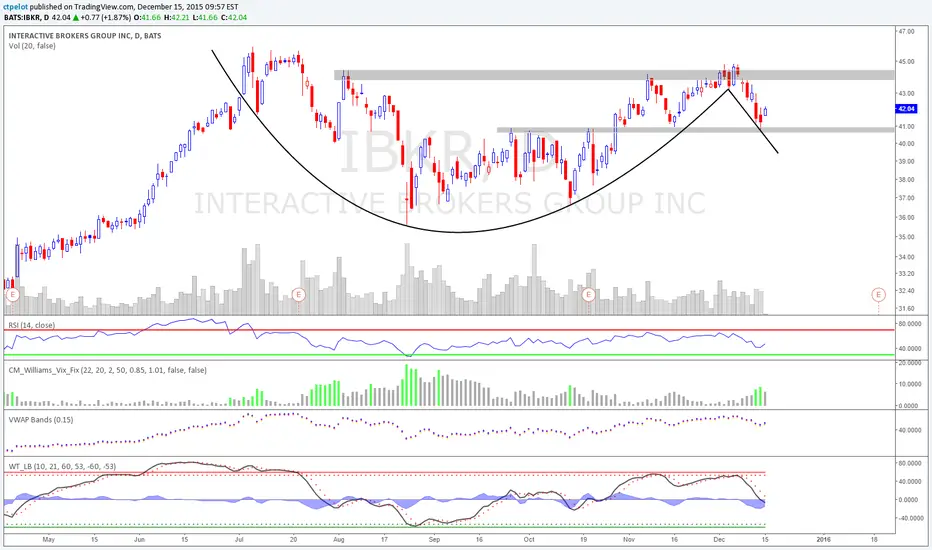
Task: Click the earnings E marker near early May
Action: point(12,294)
